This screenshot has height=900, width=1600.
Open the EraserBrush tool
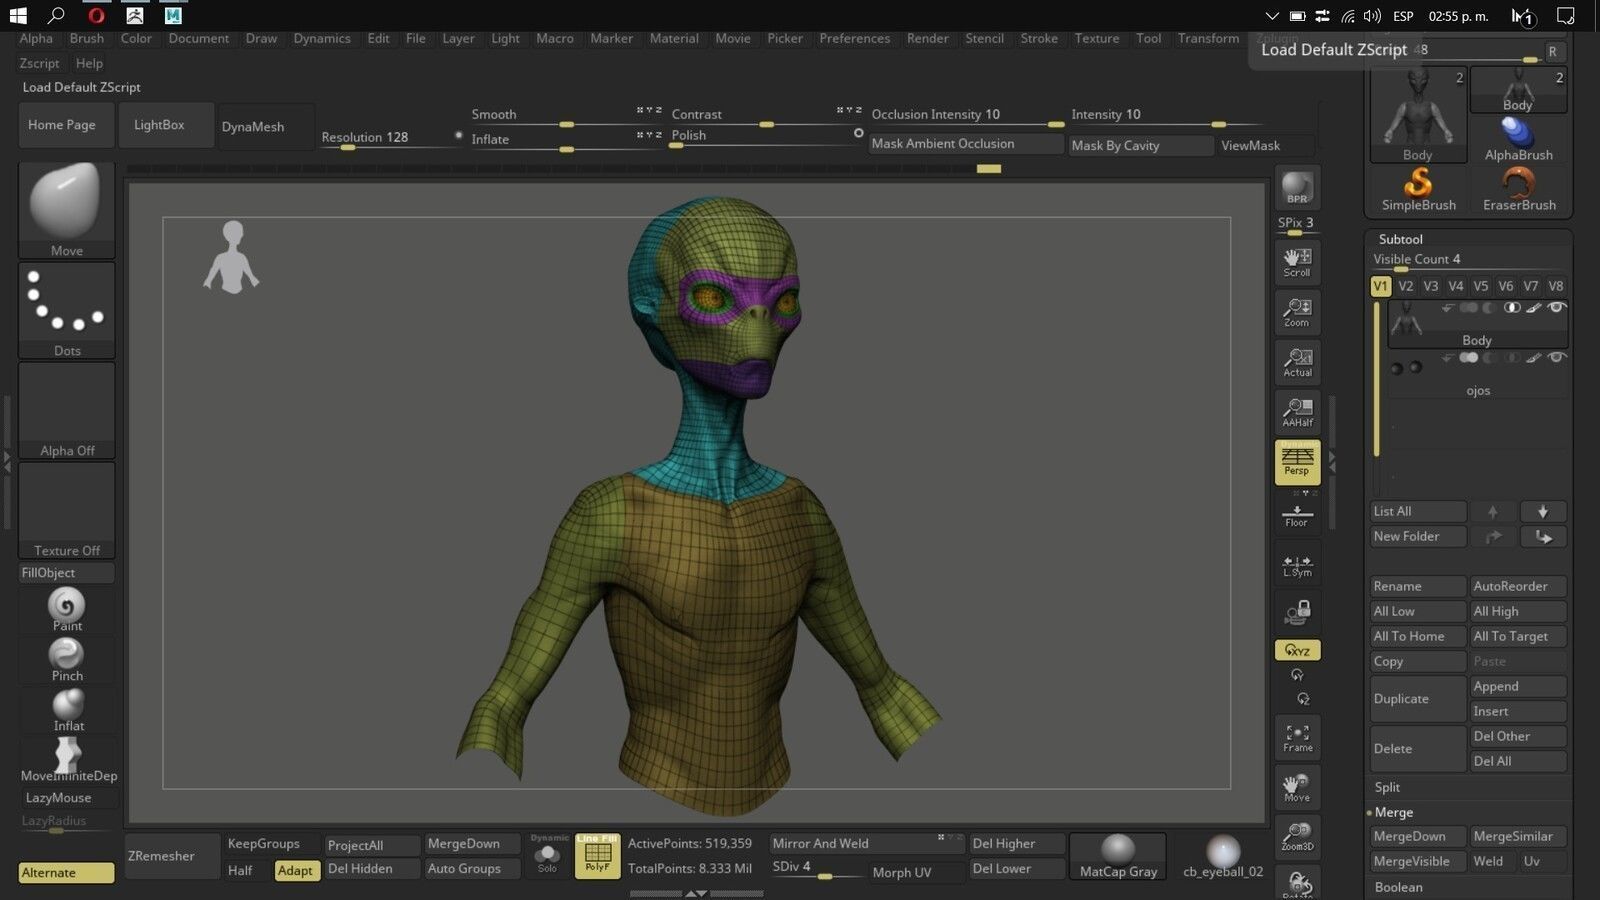(x=1519, y=185)
